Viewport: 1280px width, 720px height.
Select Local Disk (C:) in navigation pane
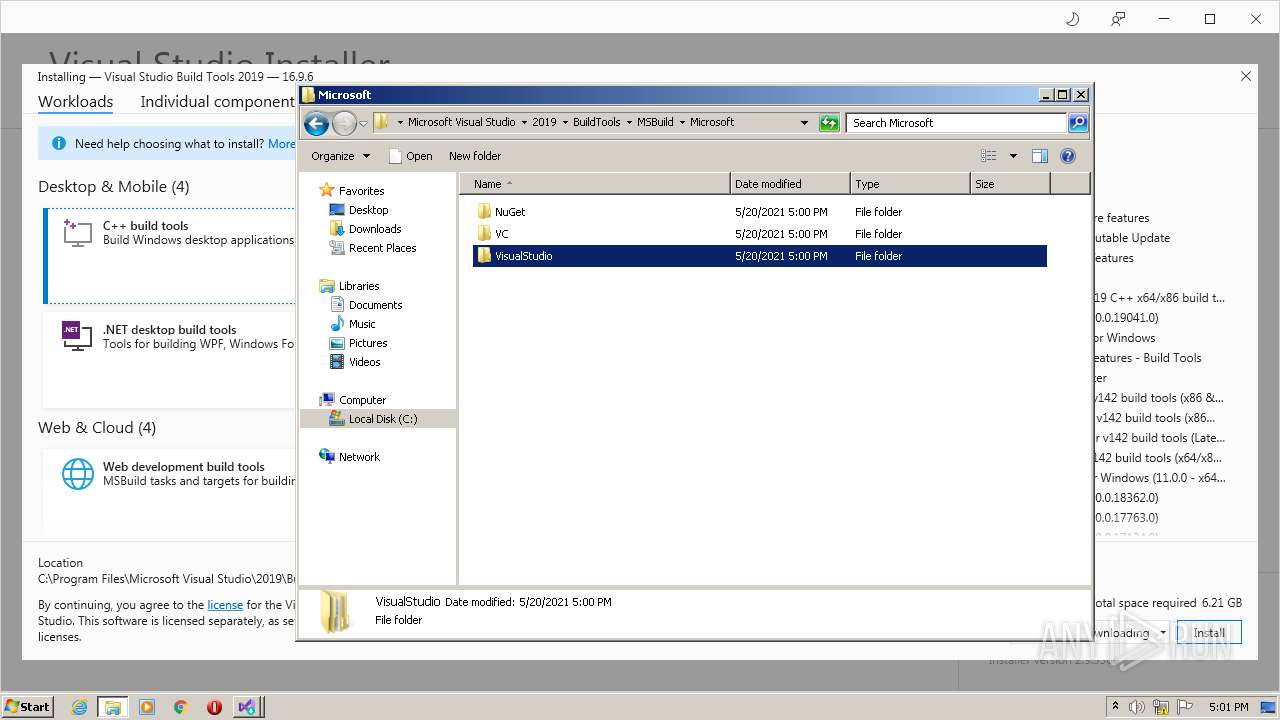(x=378, y=419)
